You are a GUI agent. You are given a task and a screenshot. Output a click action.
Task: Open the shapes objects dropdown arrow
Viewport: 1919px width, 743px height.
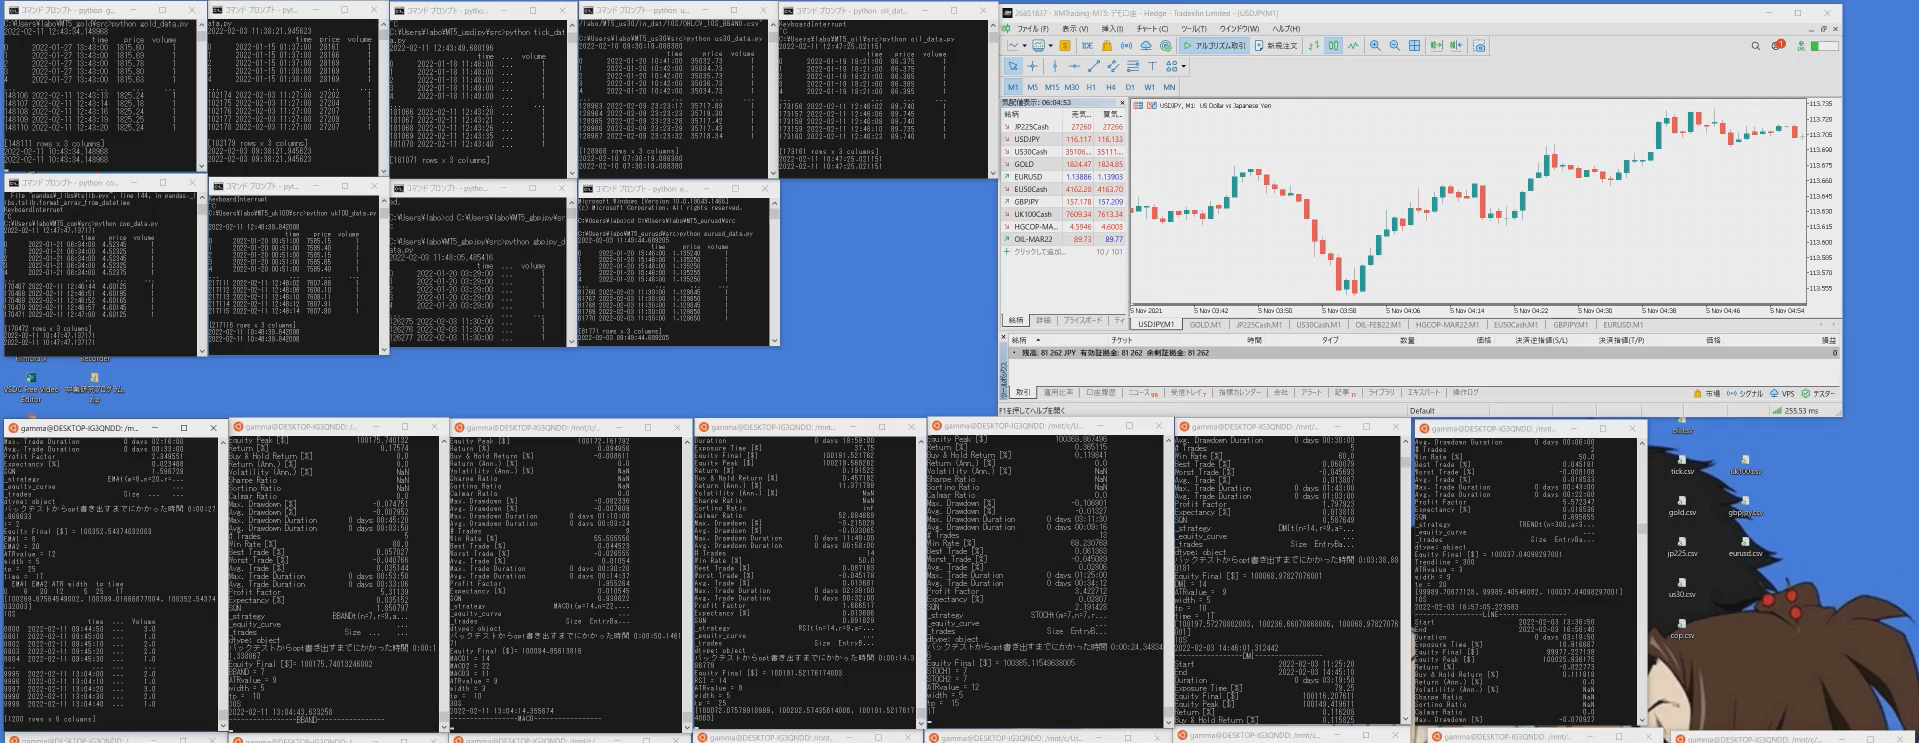[x=1184, y=67]
